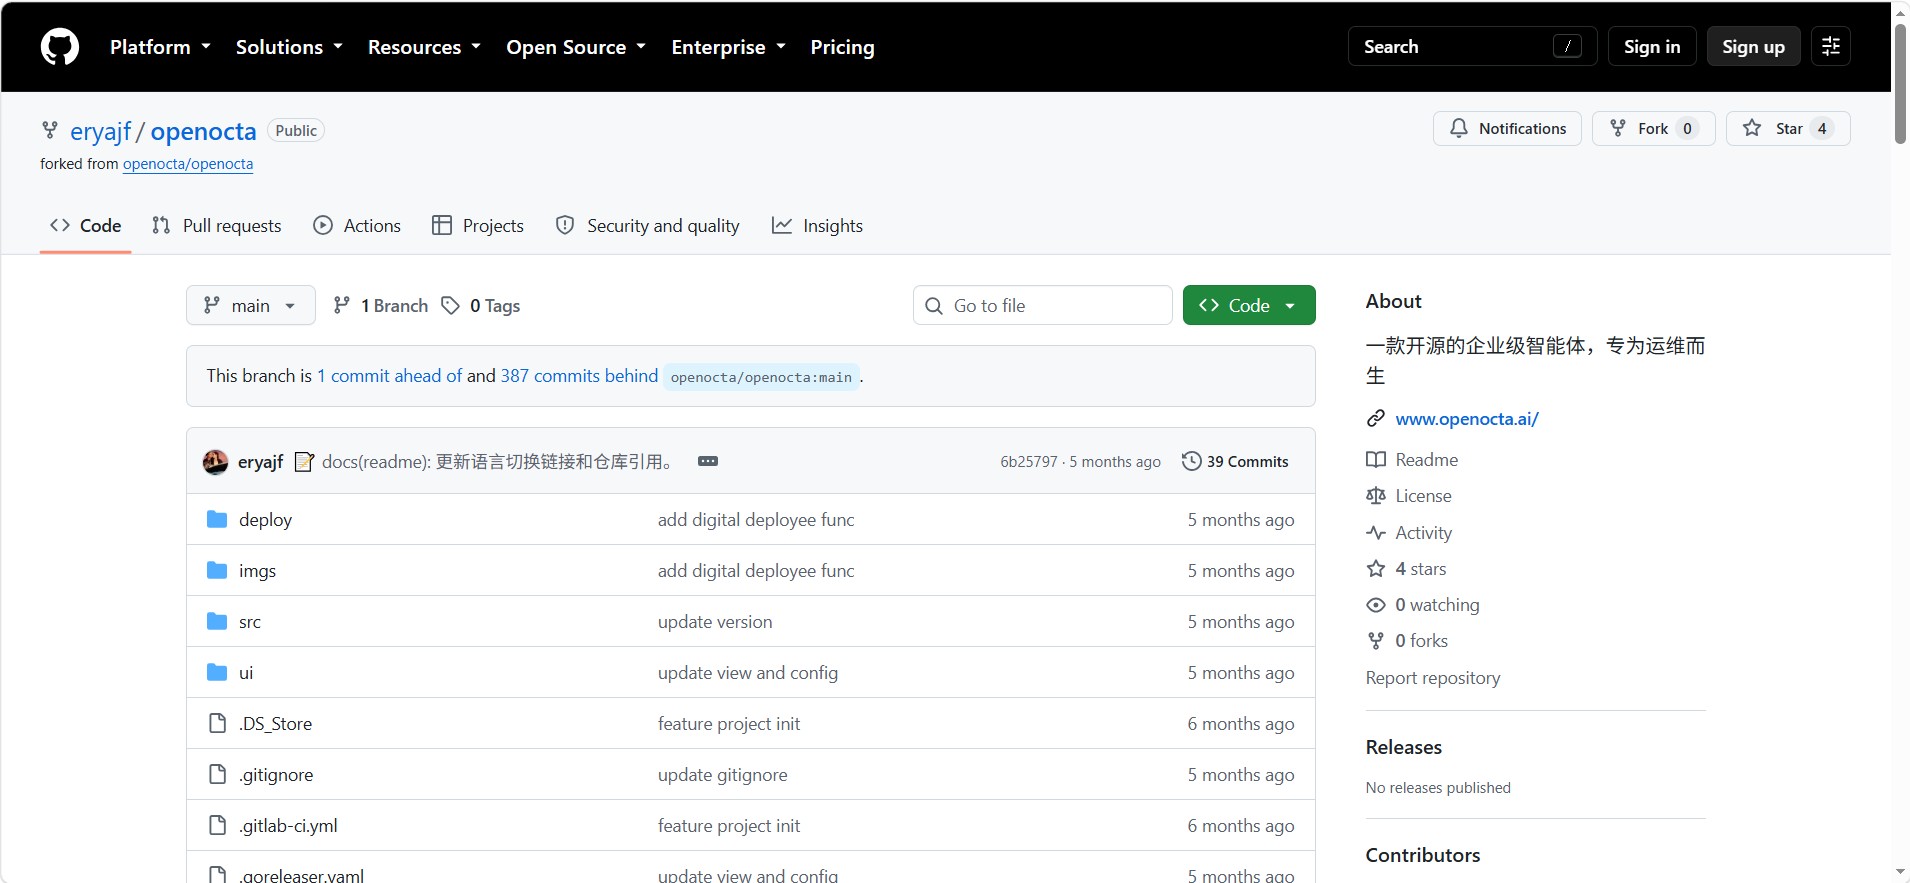Open the appearance settings icon beside Sign up

[x=1831, y=46]
